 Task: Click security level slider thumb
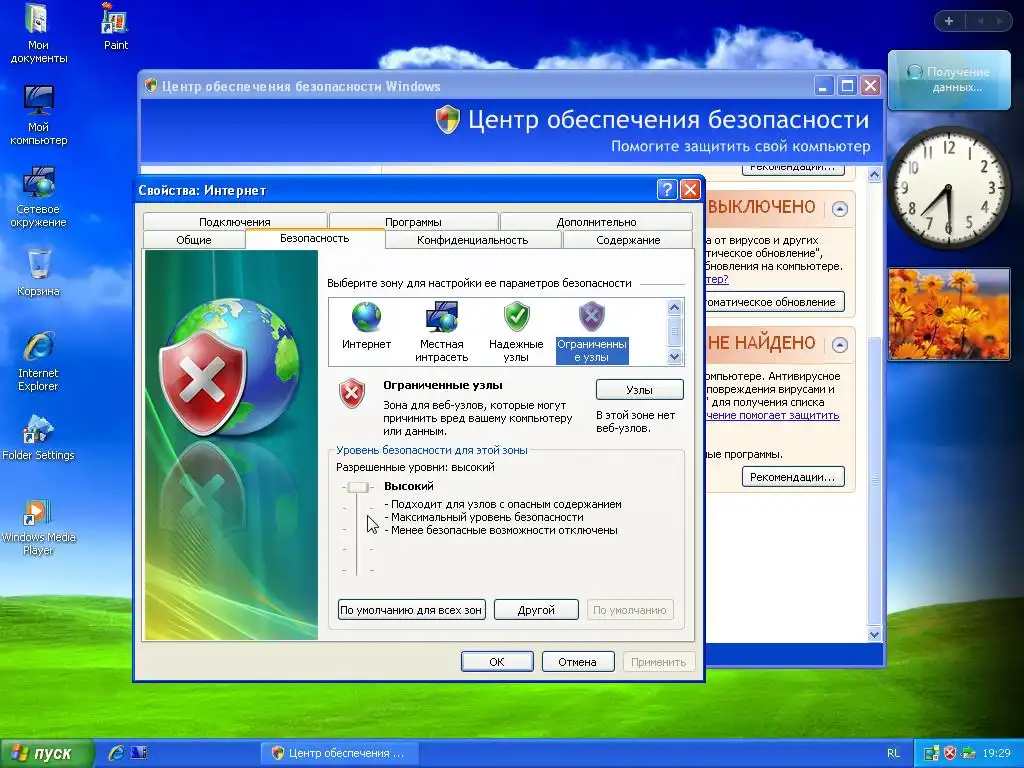(x=358, y=487)
